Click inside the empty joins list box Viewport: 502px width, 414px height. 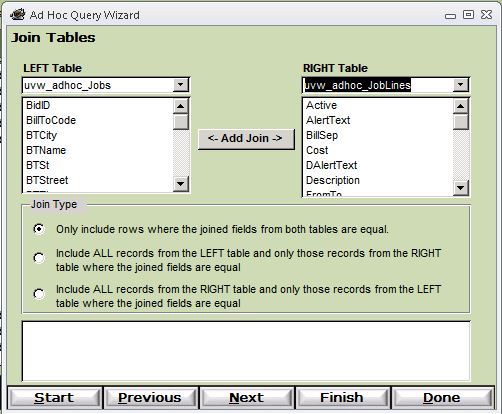pos(246,351)
